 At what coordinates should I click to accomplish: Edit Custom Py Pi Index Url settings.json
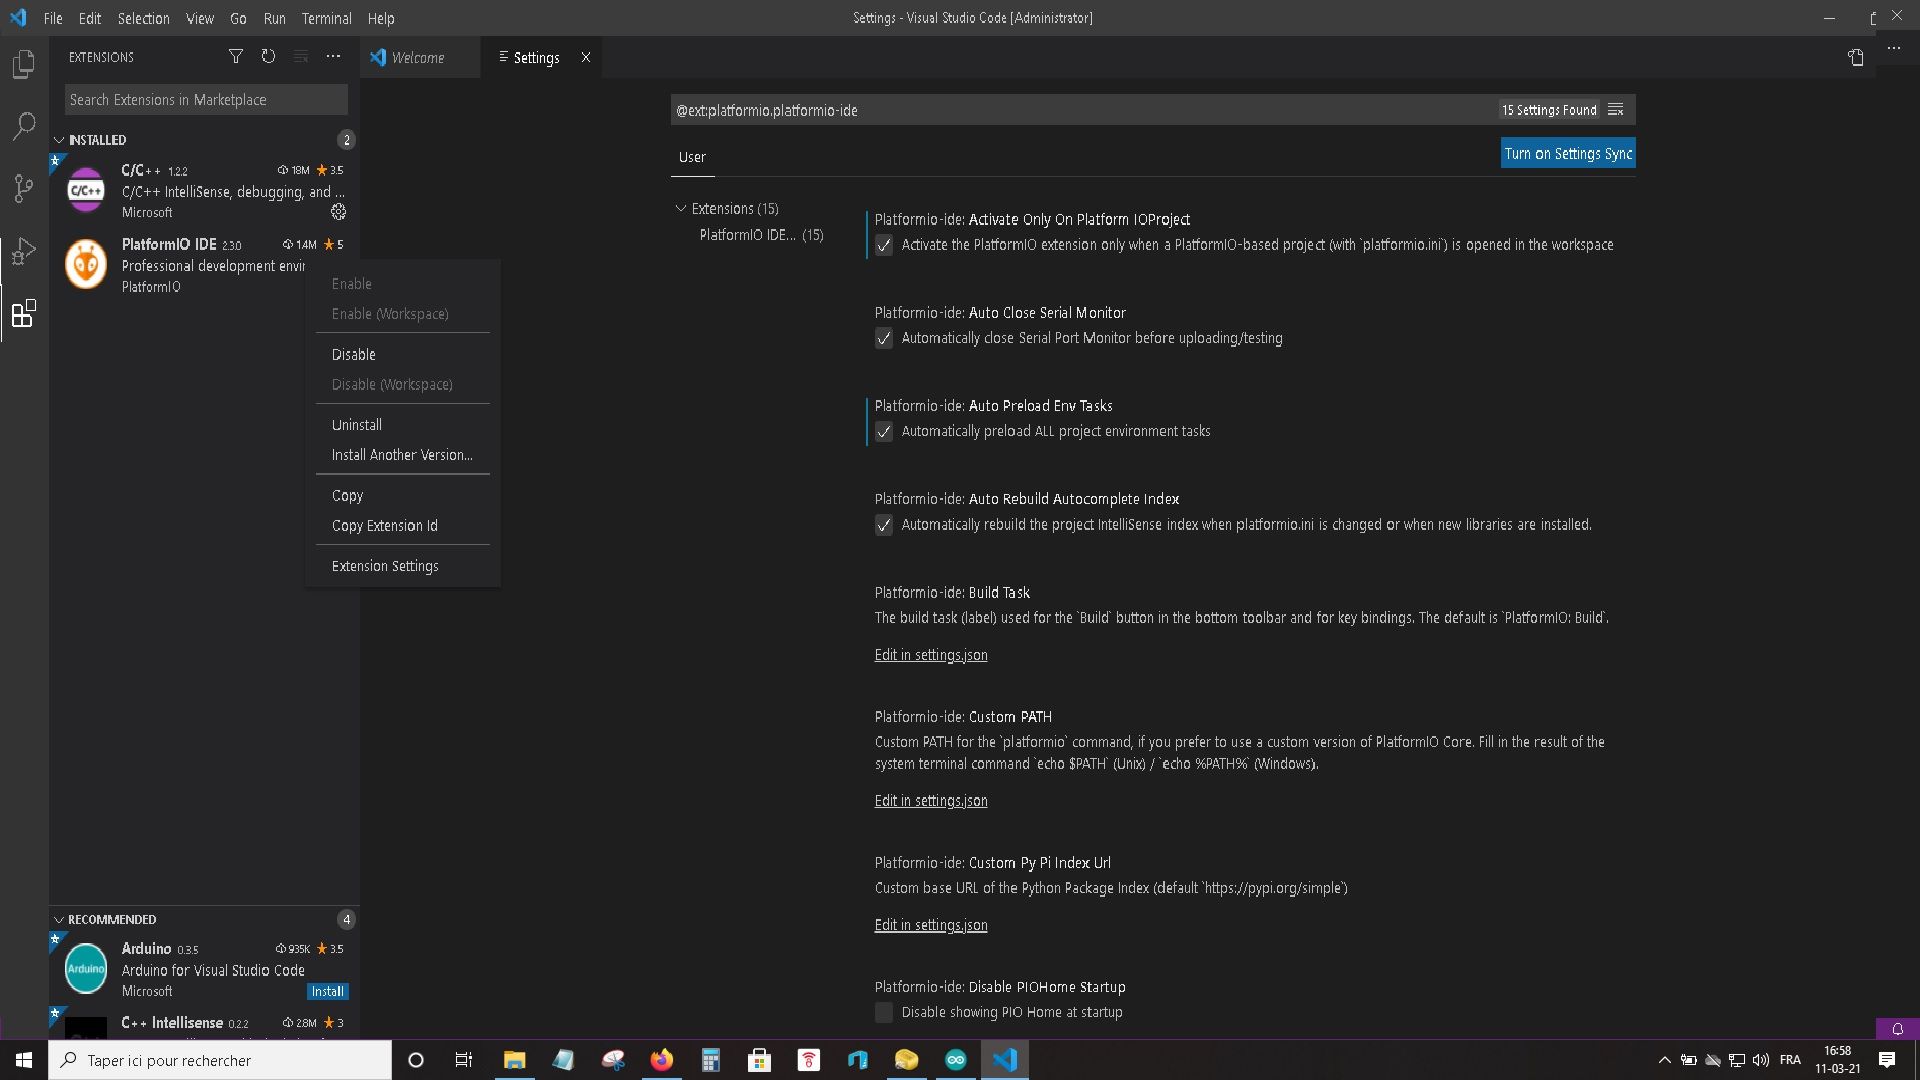click(x=931, y=925)
